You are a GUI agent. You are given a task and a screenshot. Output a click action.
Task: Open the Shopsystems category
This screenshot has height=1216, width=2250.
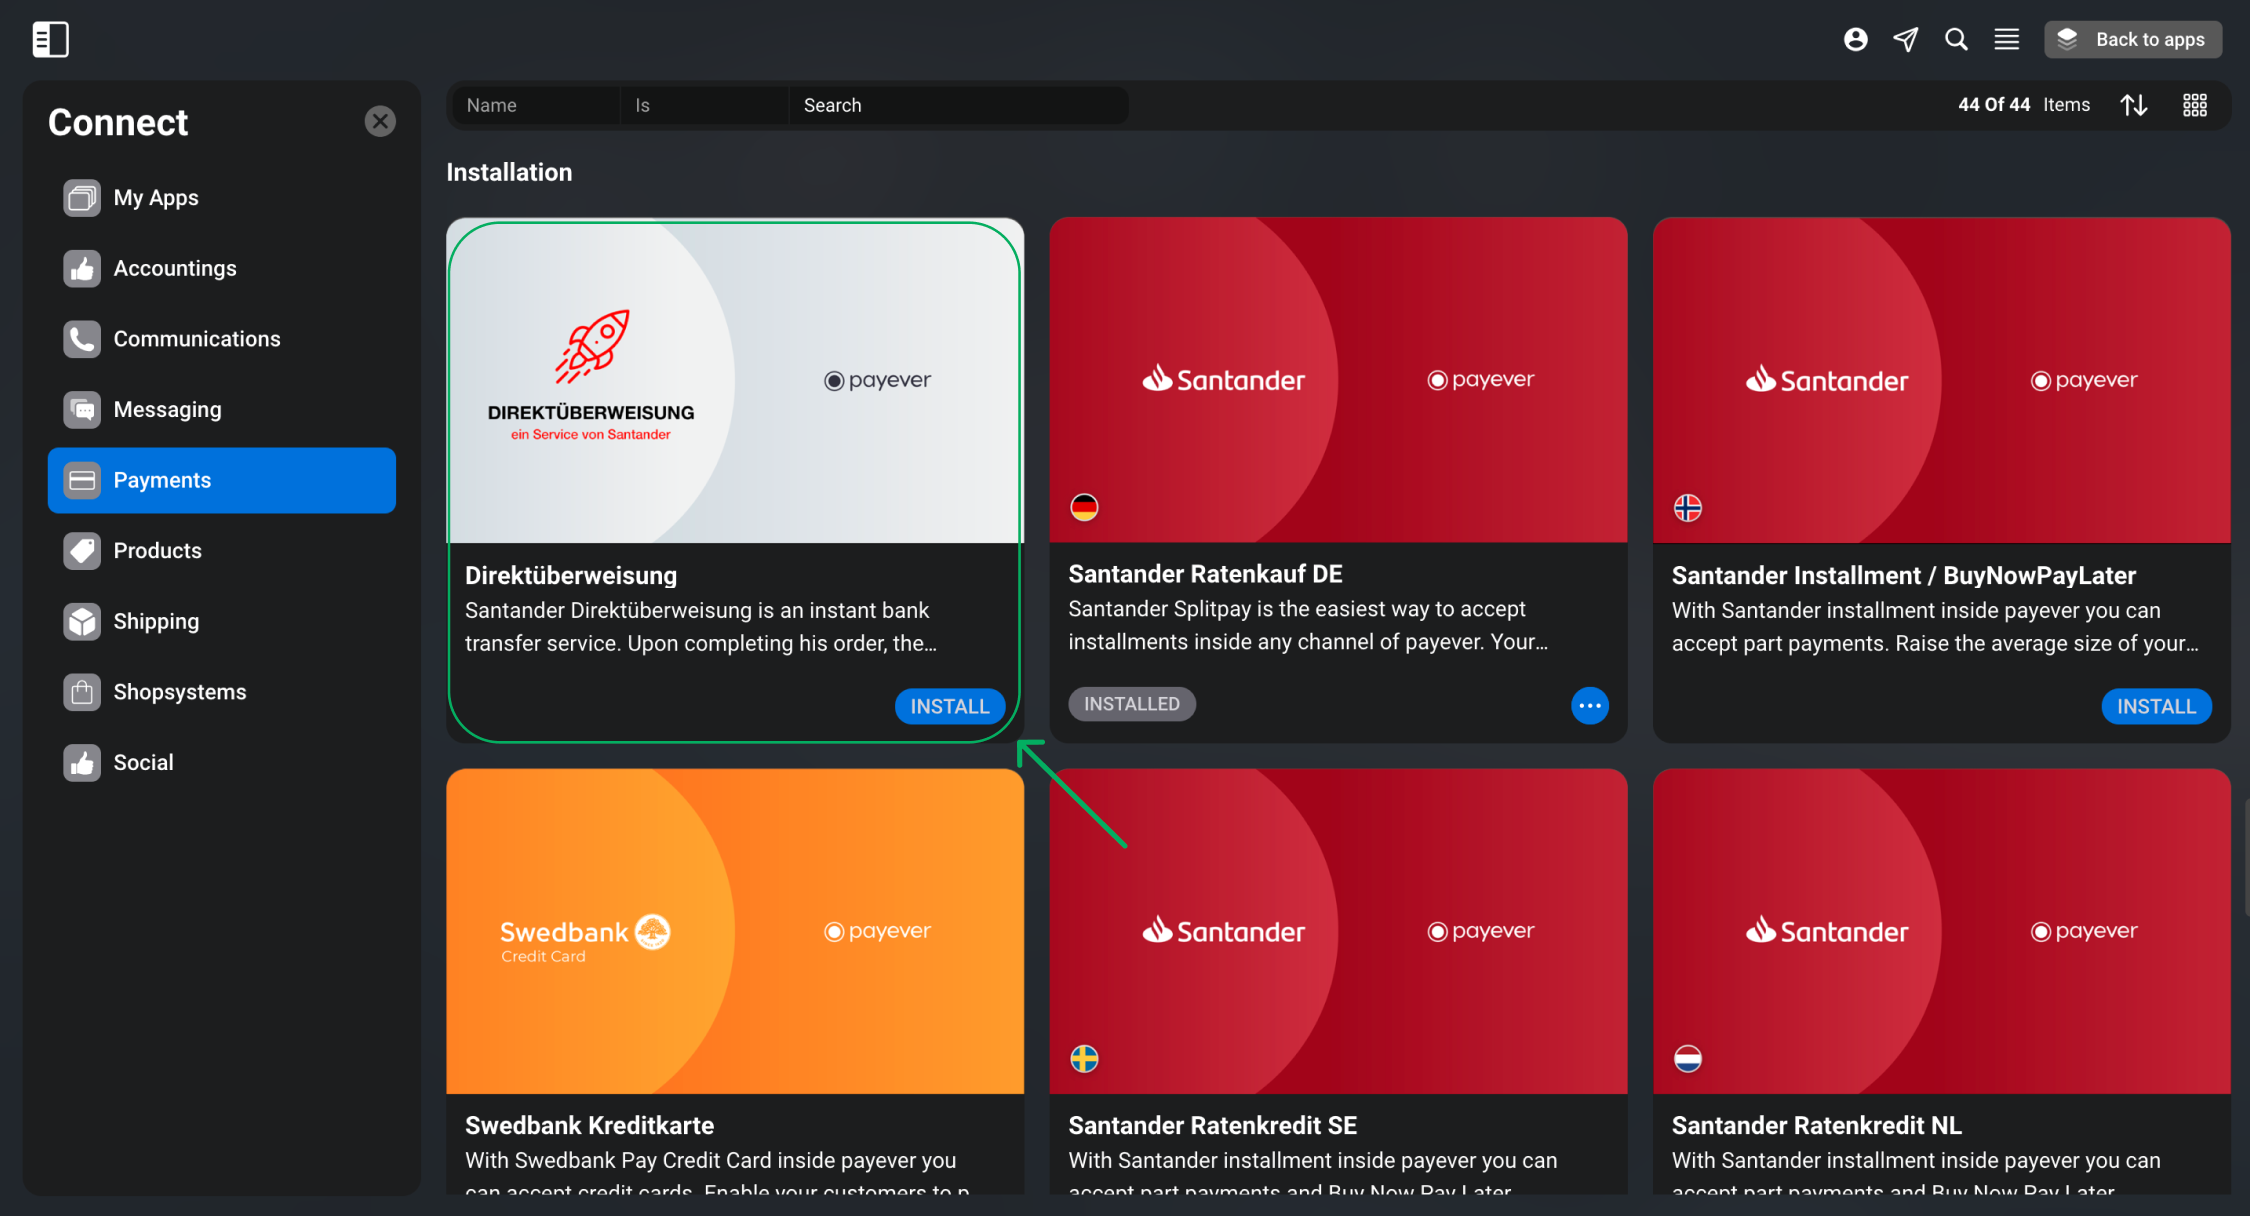222,692
